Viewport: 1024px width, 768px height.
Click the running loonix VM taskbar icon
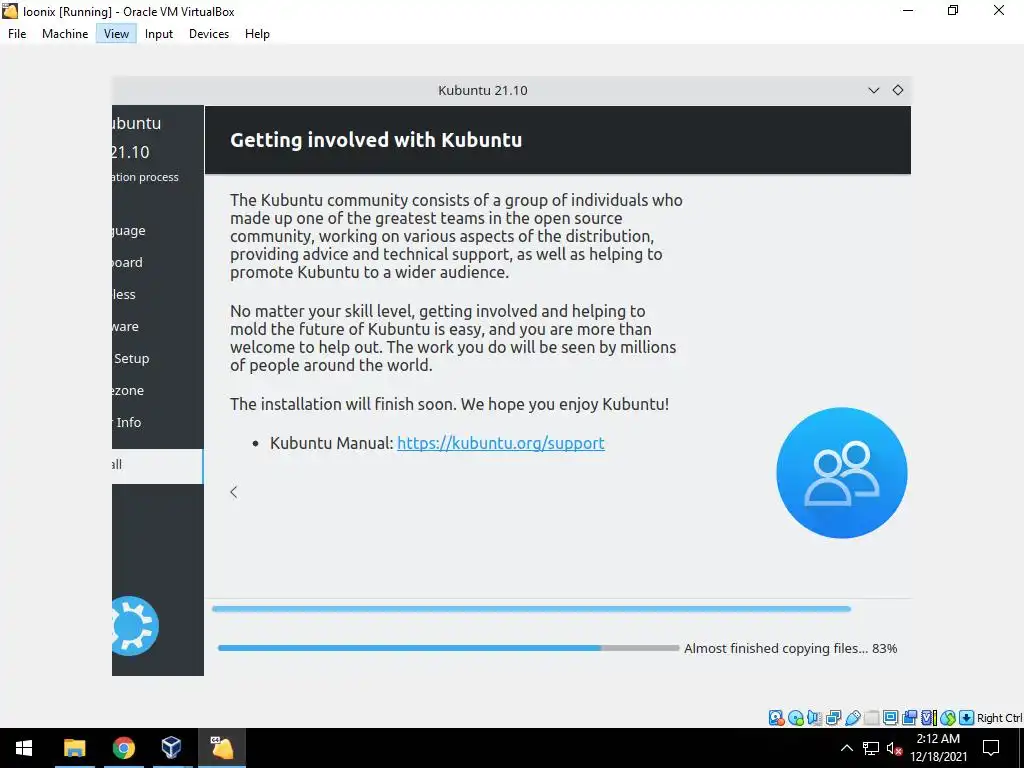[221, 748]
